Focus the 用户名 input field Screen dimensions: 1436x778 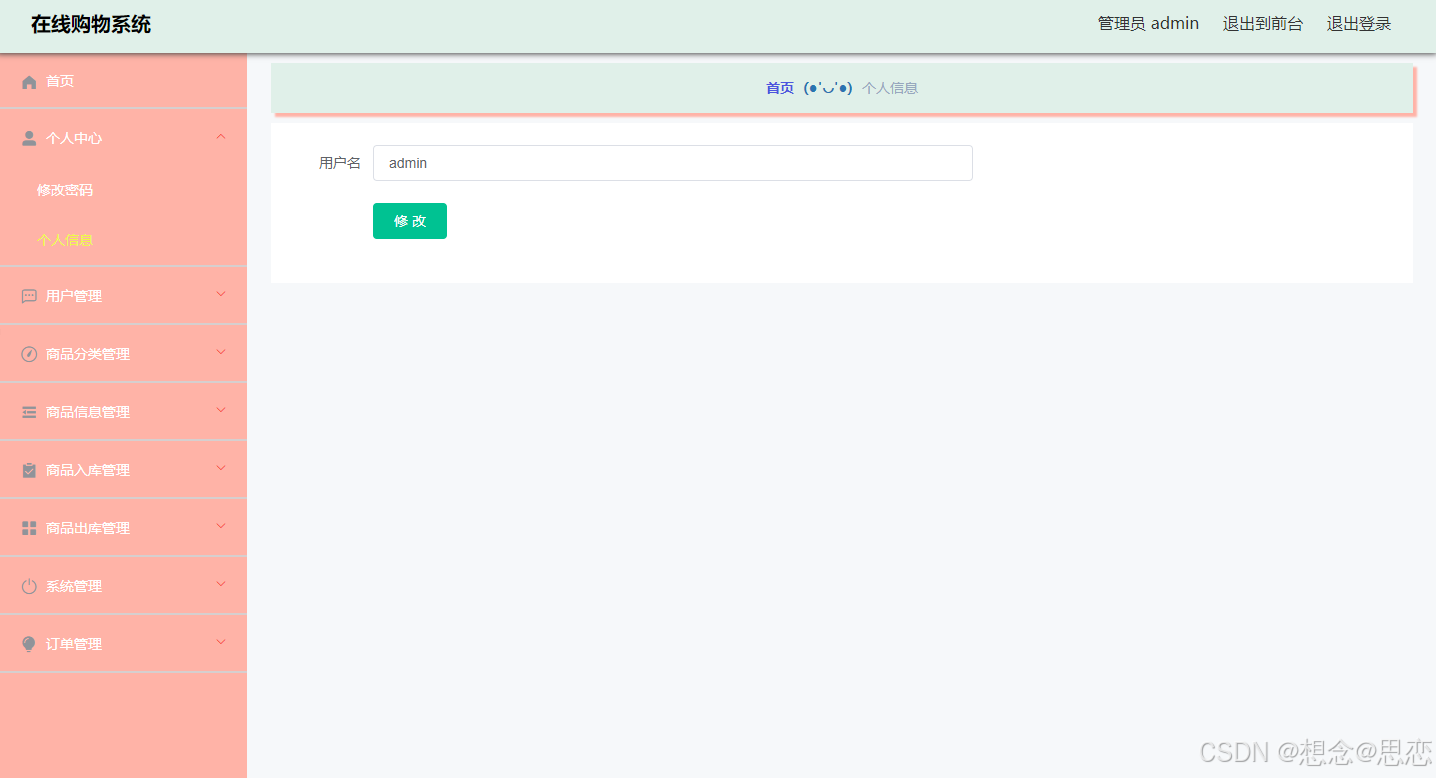pyautogui.click(x=673, y=163)
